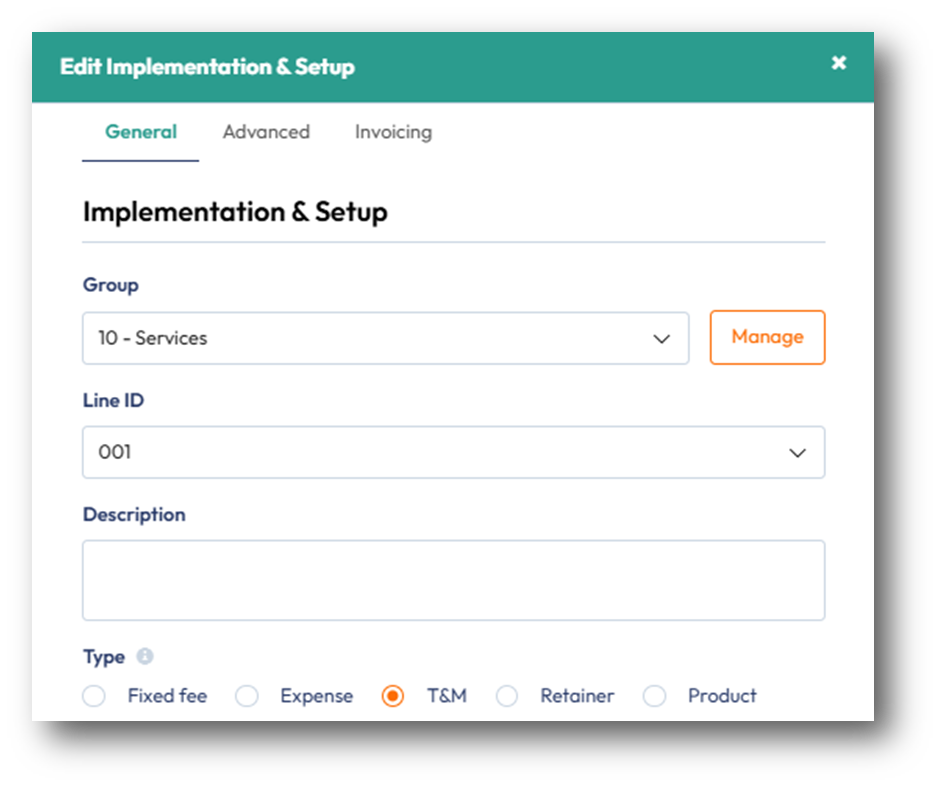Click the 'Implementation & Setup' section heading

(x=235, y=212)
